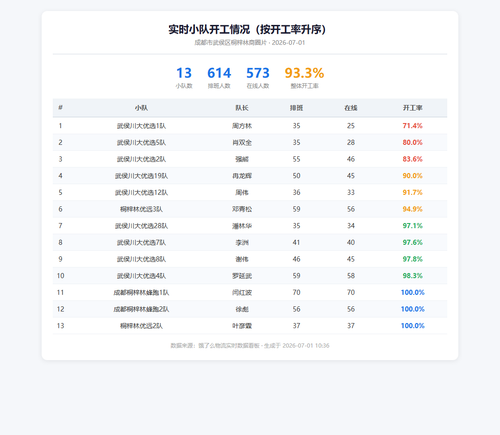This screenshot has width=500, height=435.
Task: Click online count 25 in row 1
Action: pyautogui.click(x=351, y=126)
